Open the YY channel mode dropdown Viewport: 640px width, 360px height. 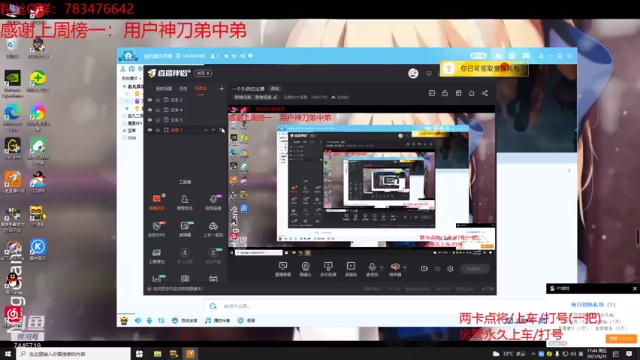click(131, 78)
